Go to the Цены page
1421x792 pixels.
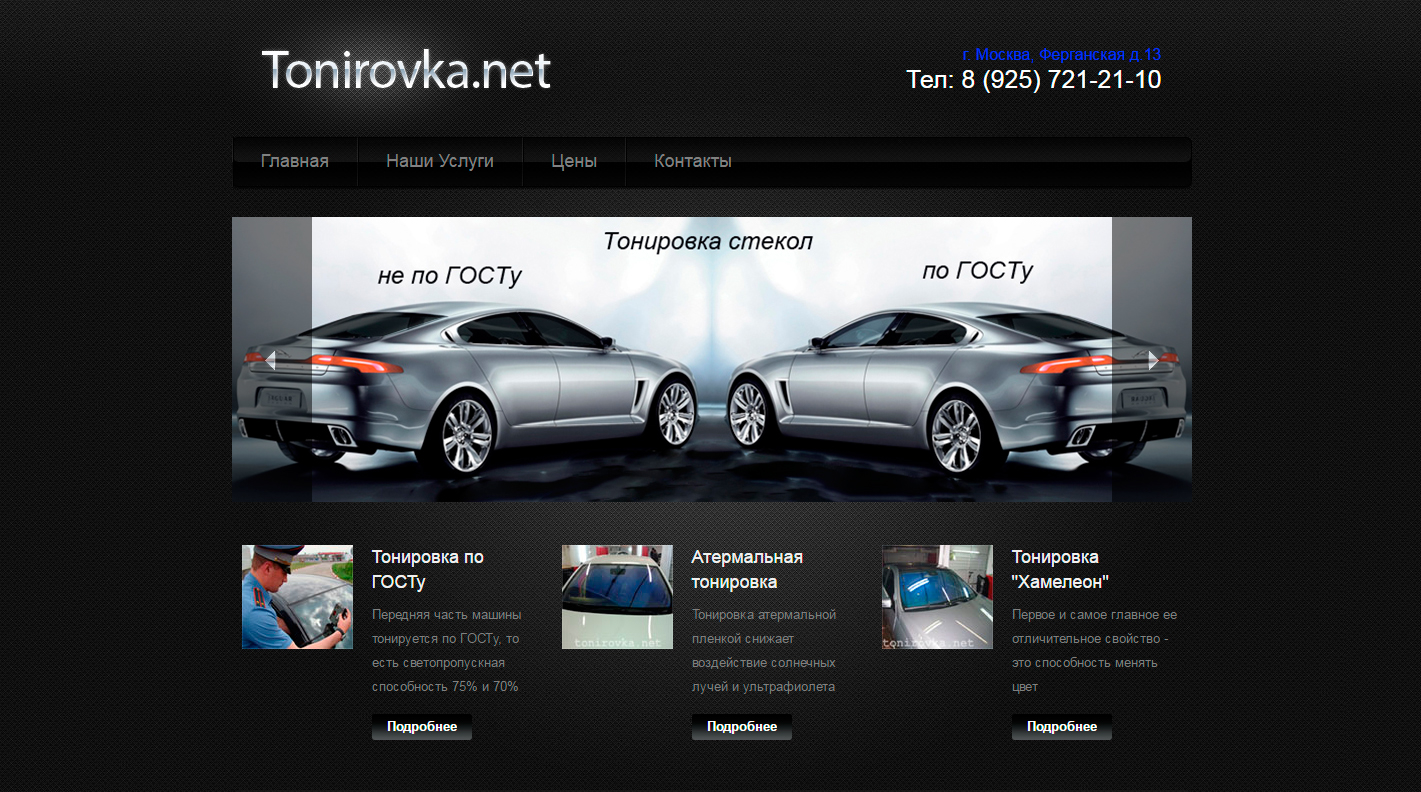574,161
